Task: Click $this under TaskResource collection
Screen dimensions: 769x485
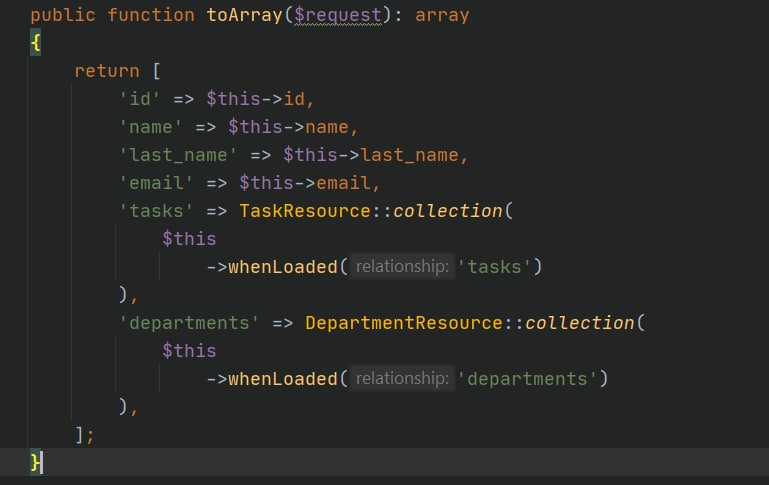Action: pyautogui.click(x=189, y=239)
